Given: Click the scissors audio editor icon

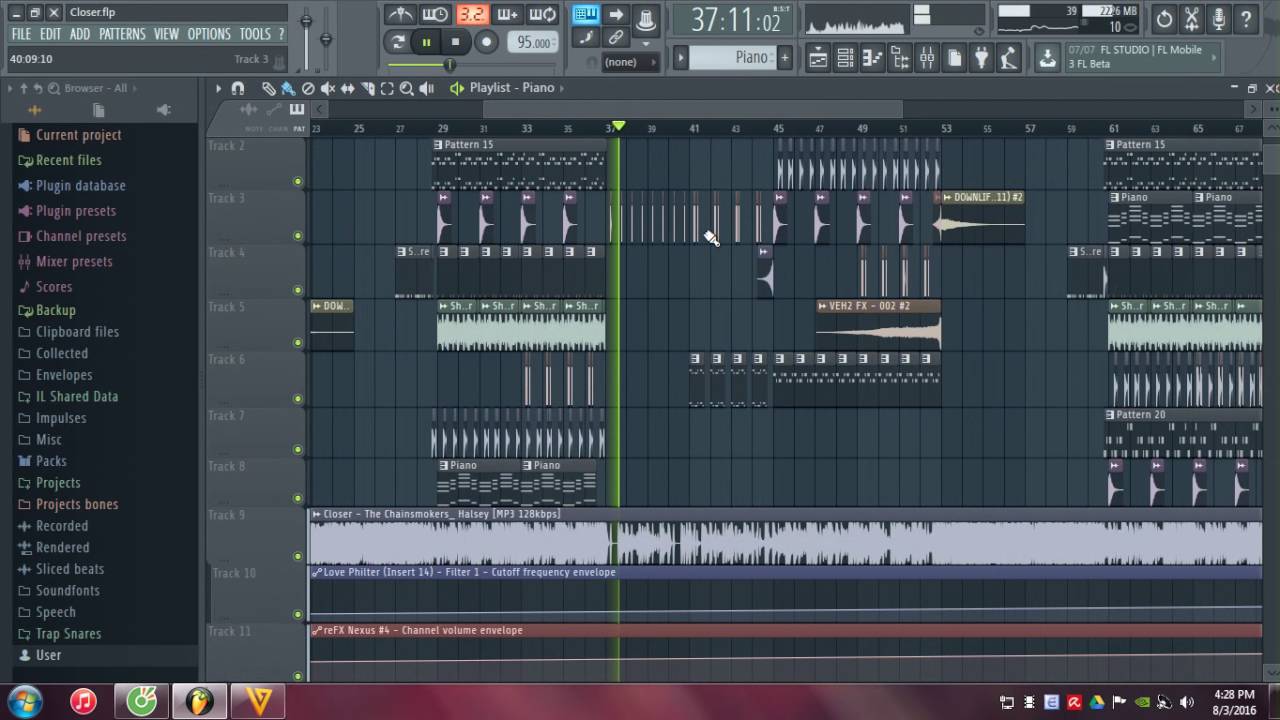Looking at the screenshot, I should [1192, 18].
